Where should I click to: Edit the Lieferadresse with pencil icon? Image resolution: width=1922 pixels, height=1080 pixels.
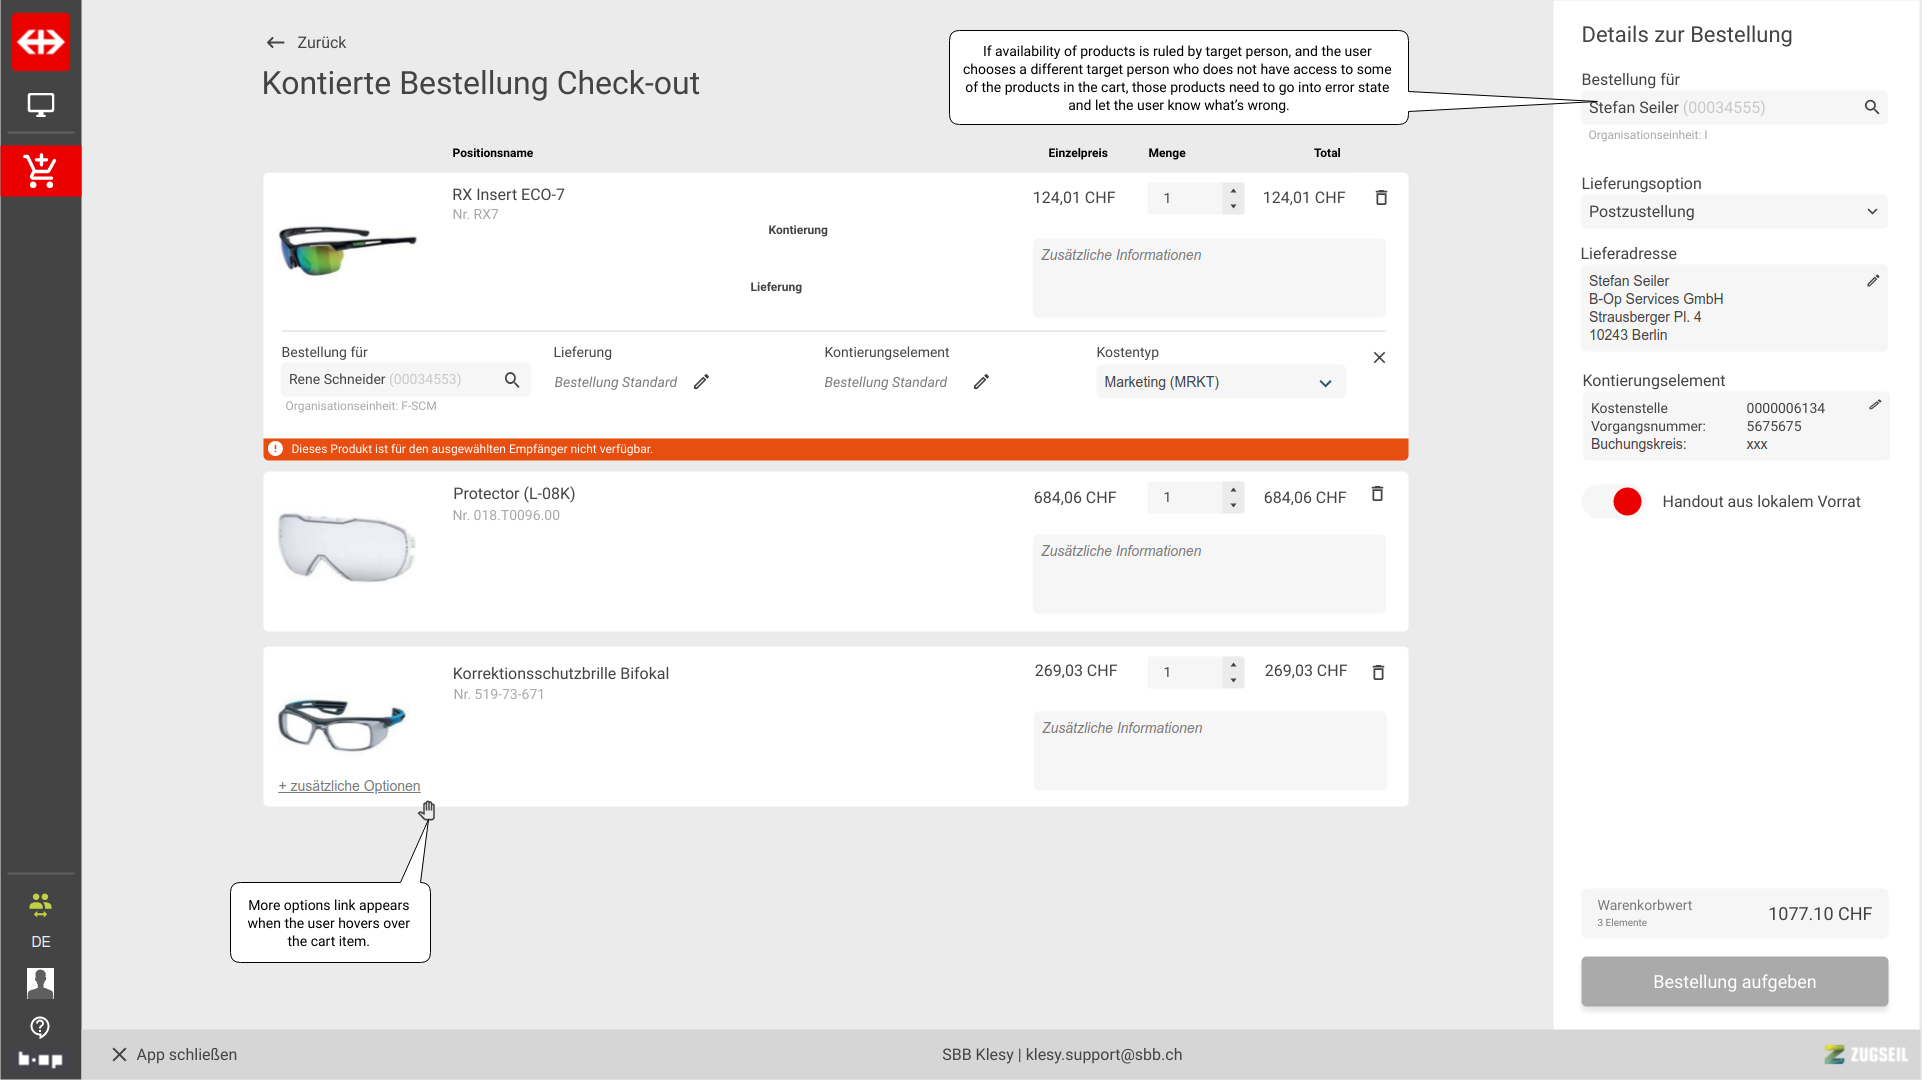(1873, 281)
